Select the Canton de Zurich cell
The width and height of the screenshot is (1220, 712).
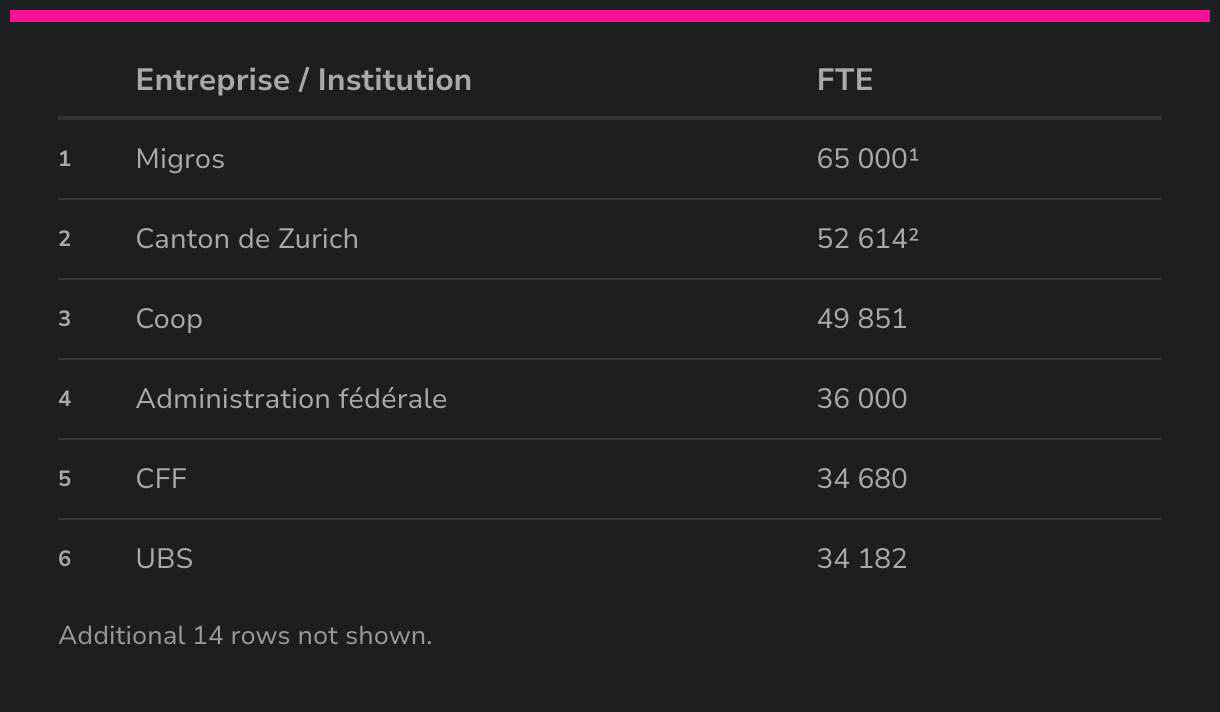click(246, 239)
